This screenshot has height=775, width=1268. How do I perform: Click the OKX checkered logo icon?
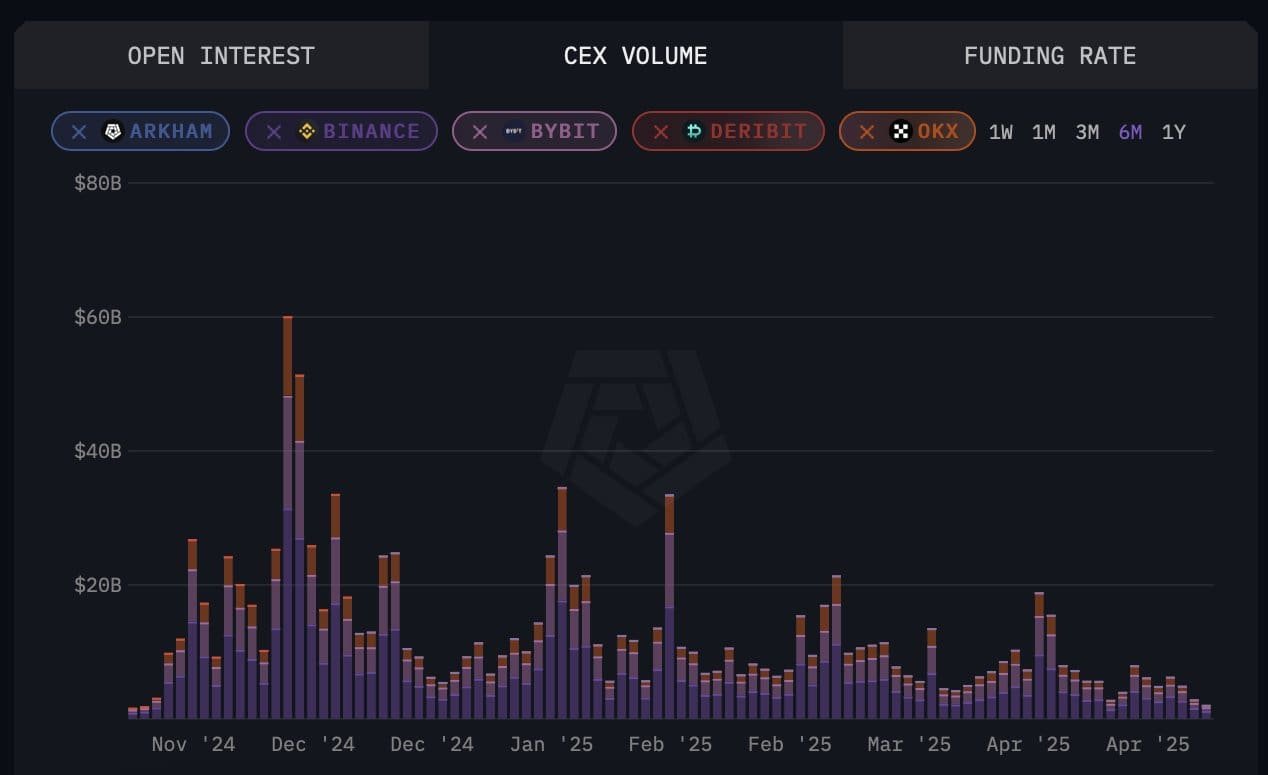pyautogui.click(x=902, y=131)
